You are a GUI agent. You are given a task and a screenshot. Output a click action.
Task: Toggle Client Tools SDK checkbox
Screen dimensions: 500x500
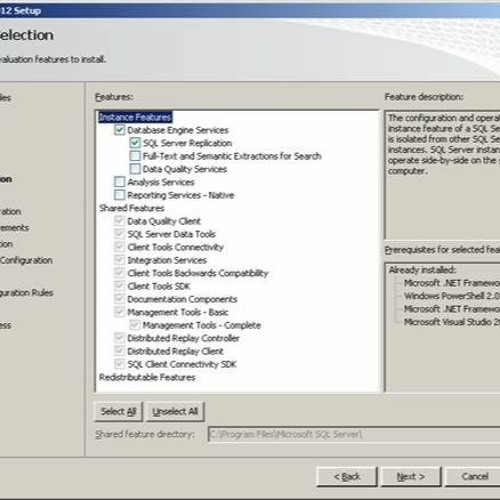click(x=119, y=286)
